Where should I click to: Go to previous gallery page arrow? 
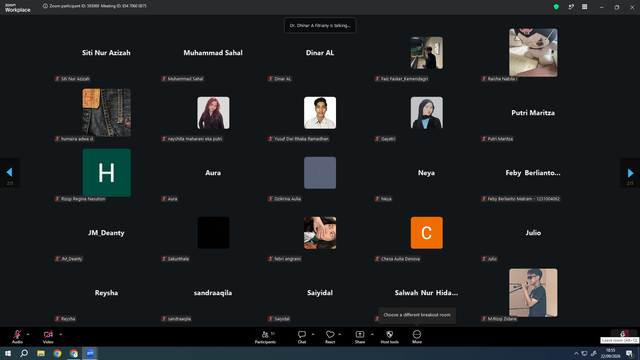(x=9, y=173)
